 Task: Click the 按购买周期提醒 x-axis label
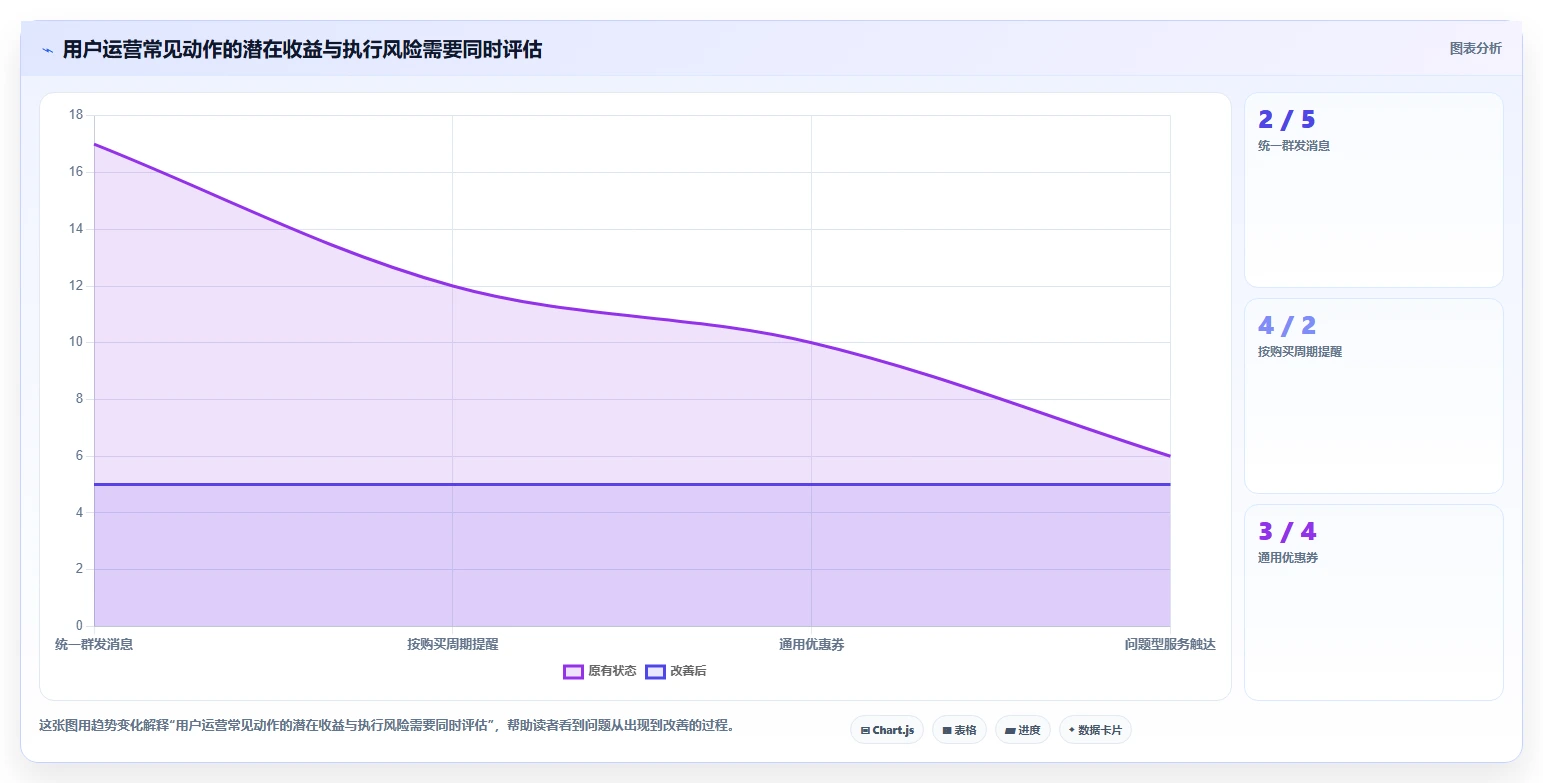[x=452, y=644]
